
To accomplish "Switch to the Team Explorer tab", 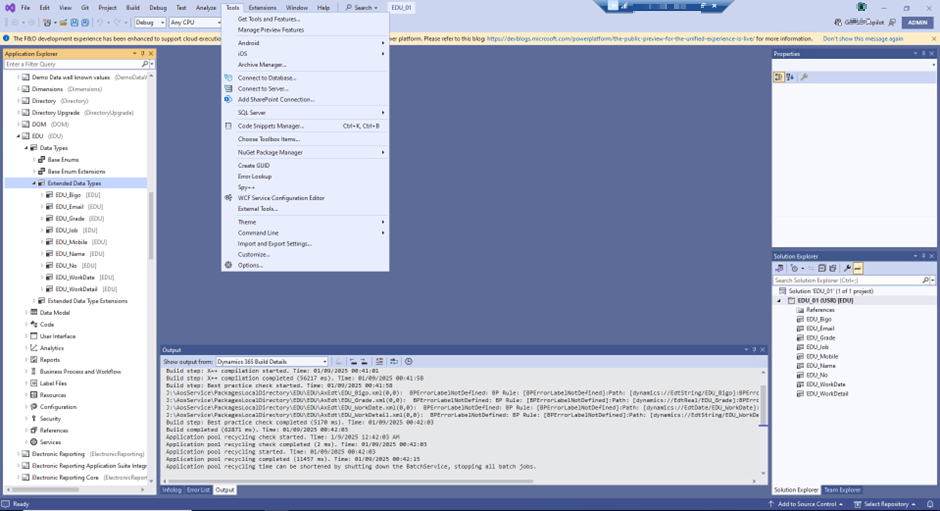I will tap(842, 490).
